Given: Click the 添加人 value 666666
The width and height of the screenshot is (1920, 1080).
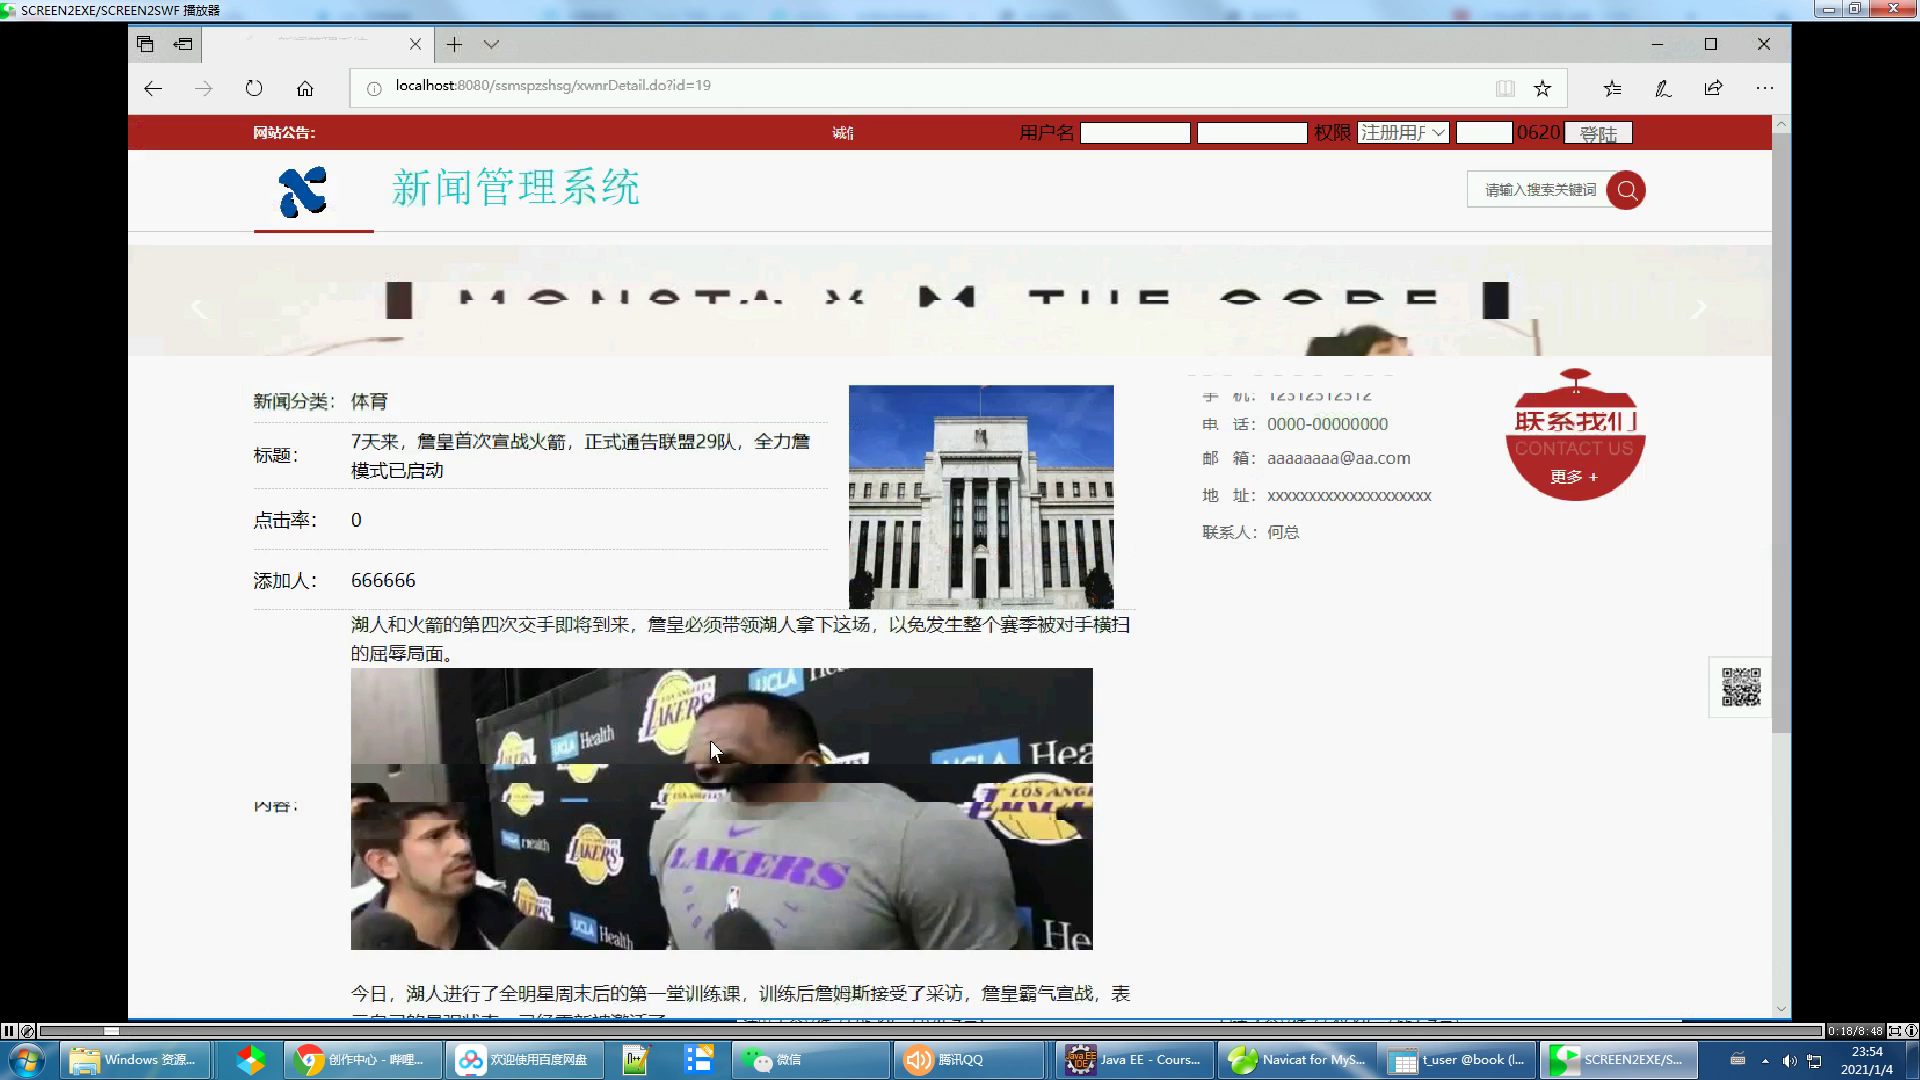Looking at the screenshot, I should coord(383,580).
